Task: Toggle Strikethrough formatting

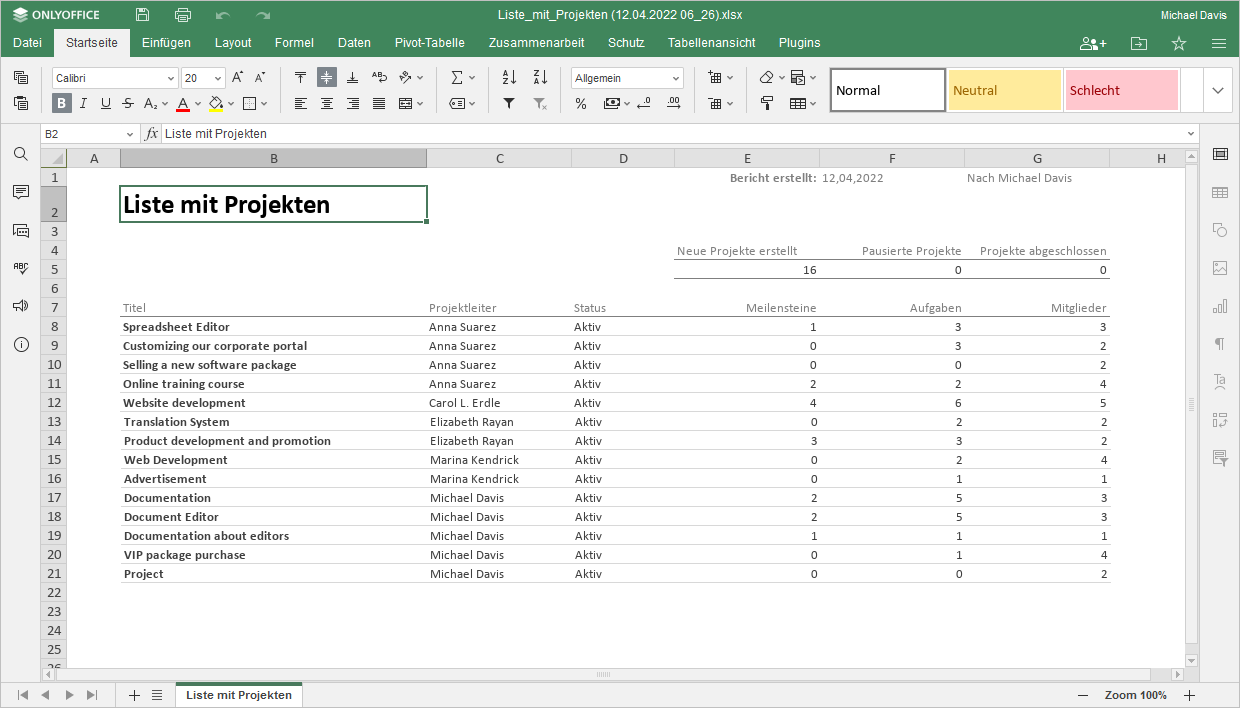Action: [128, 103]
